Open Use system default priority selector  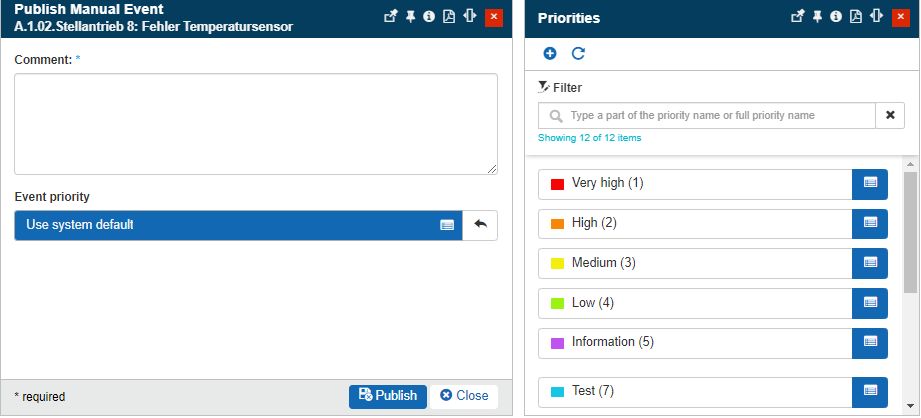click(238, 225)
